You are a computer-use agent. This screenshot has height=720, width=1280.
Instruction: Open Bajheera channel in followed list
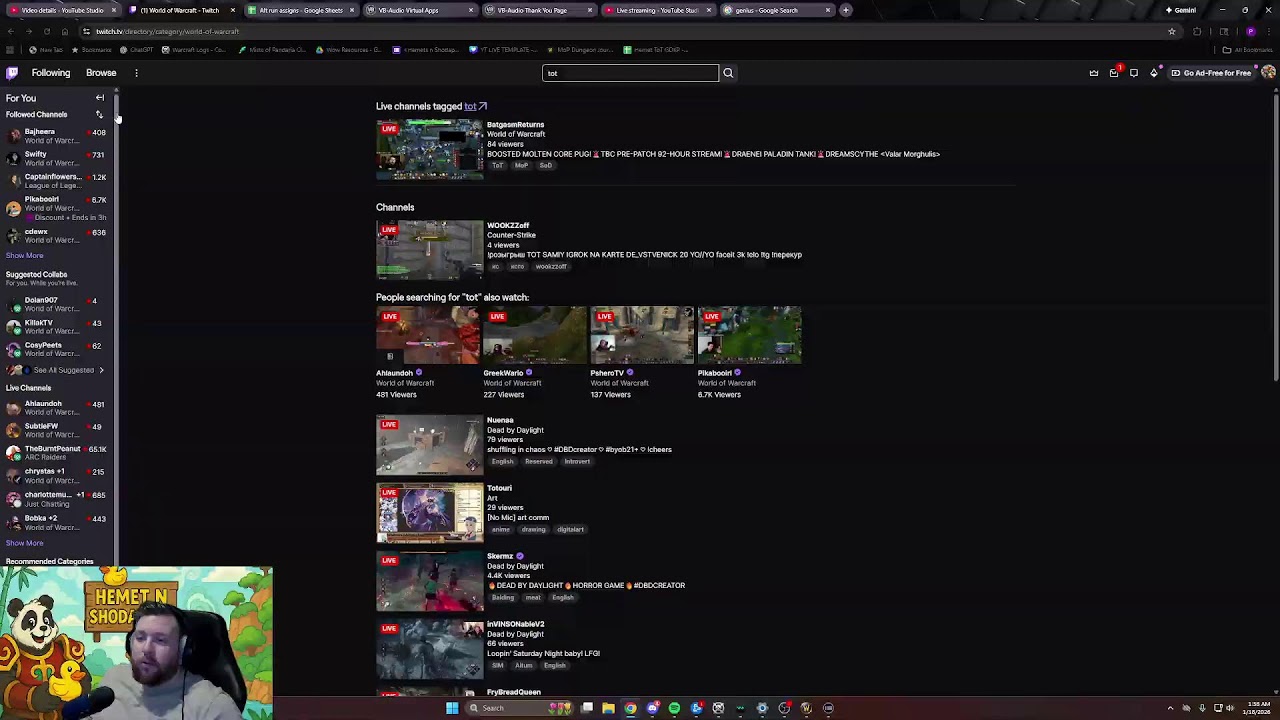57,136
